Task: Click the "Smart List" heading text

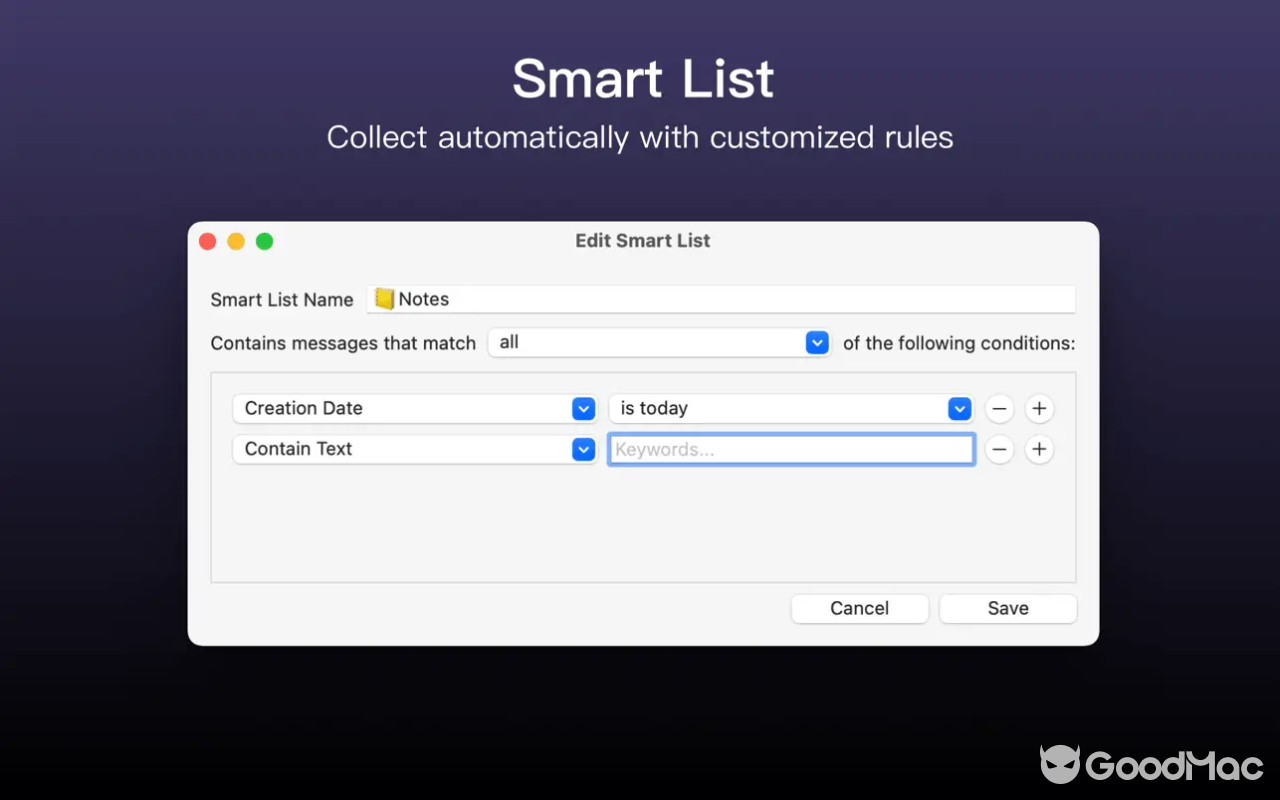Action: pos(642,79)
